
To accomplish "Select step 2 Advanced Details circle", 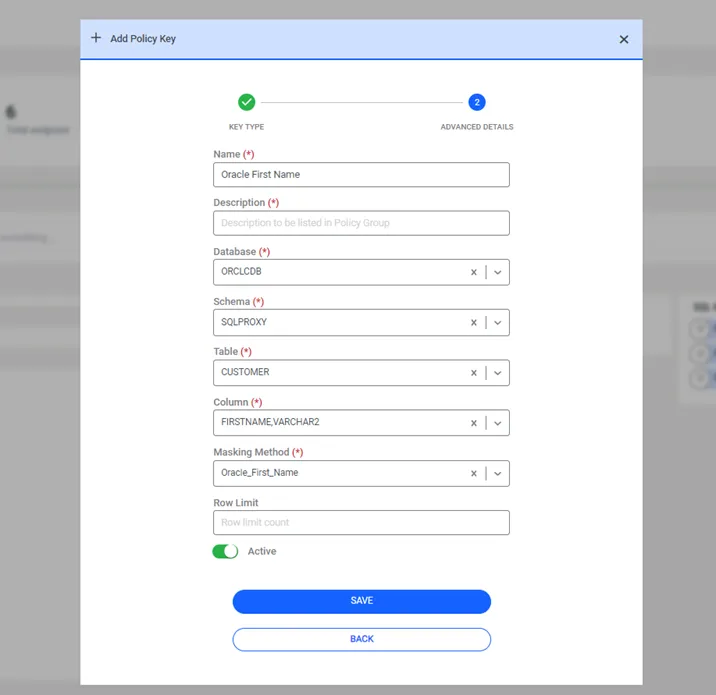I will 477,102.
